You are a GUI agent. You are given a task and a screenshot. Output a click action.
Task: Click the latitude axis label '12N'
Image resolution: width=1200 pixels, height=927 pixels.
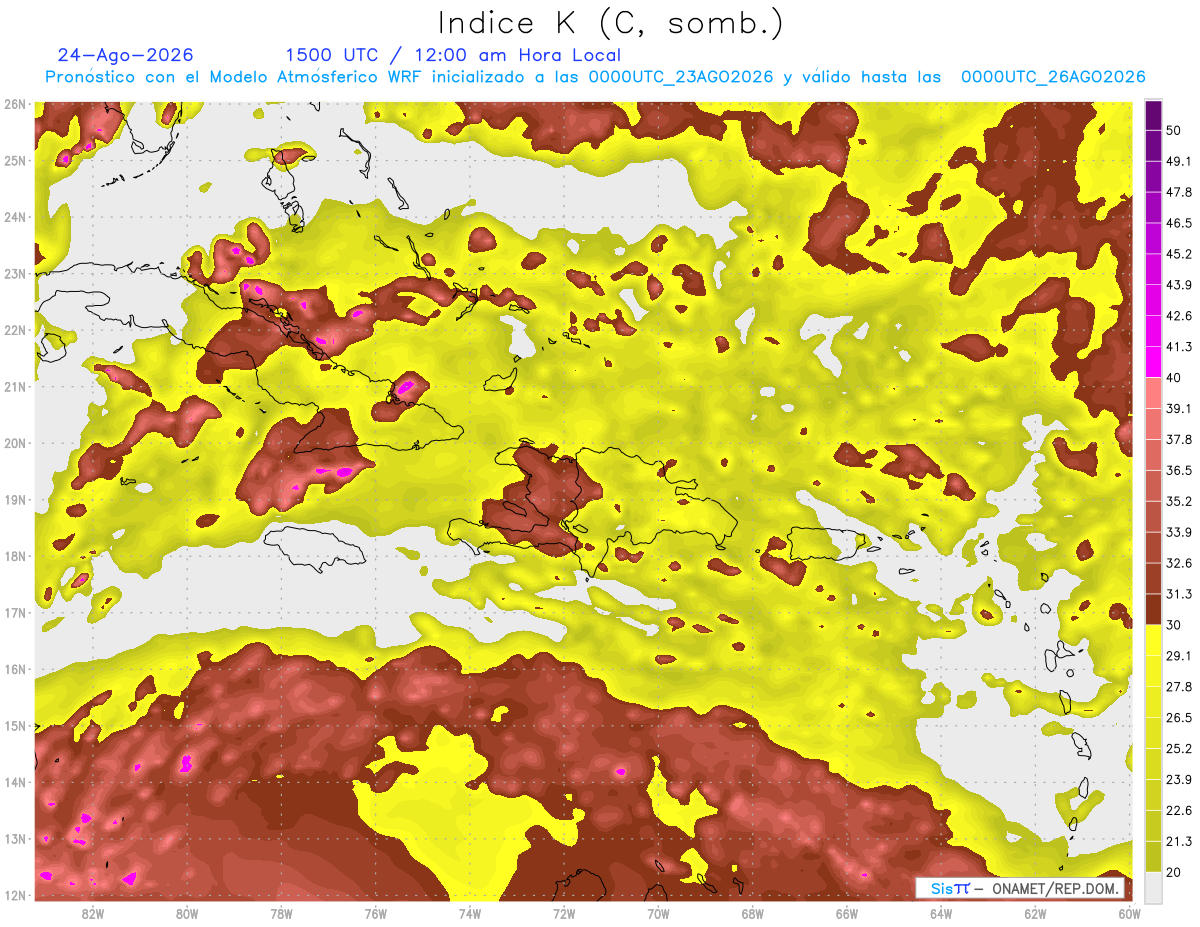click(14, 895)
